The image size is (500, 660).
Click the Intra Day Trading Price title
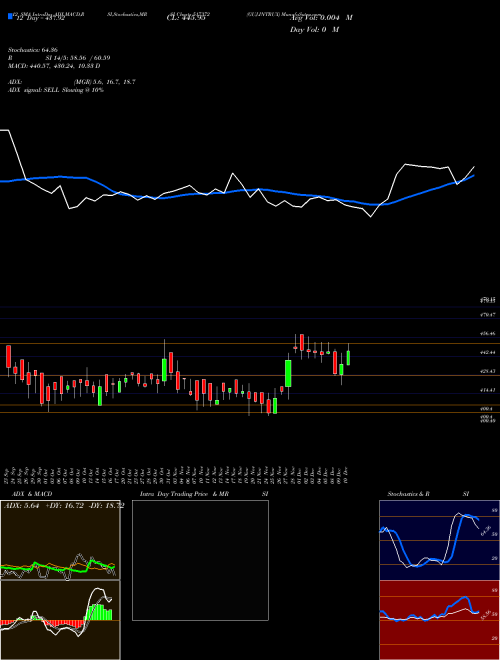click(184, 494)
